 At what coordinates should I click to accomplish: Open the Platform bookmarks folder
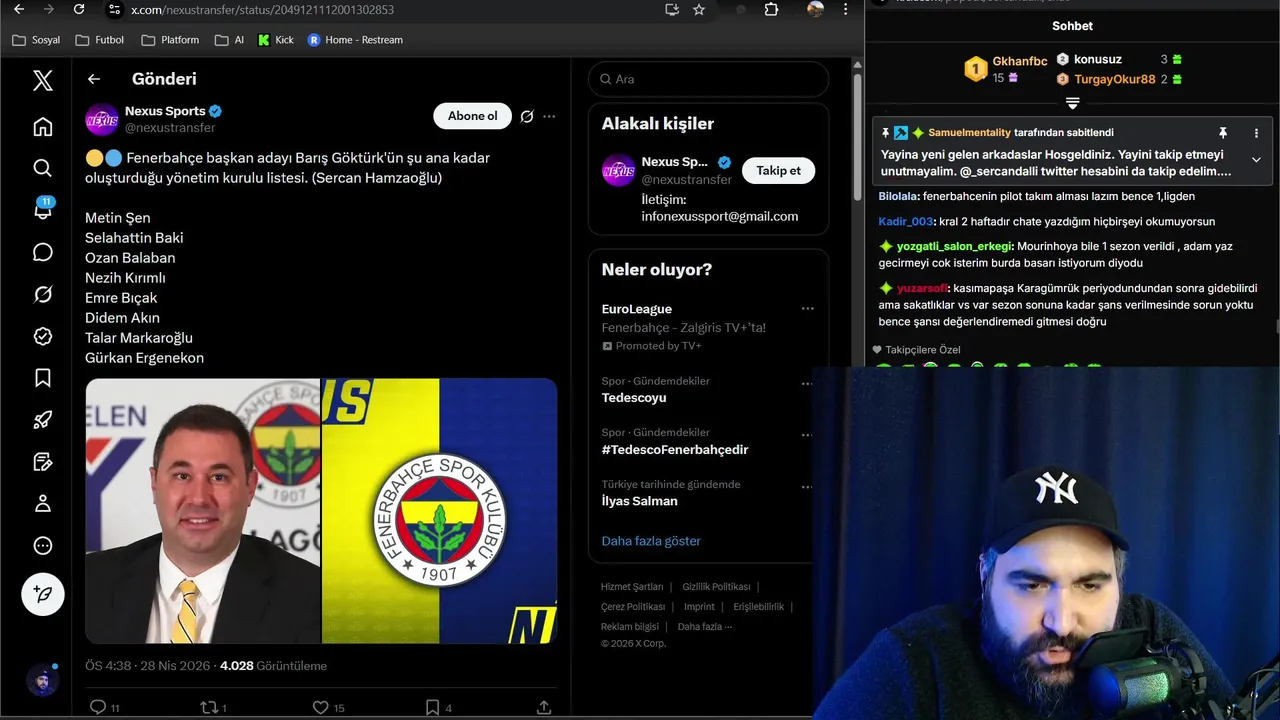170,40
